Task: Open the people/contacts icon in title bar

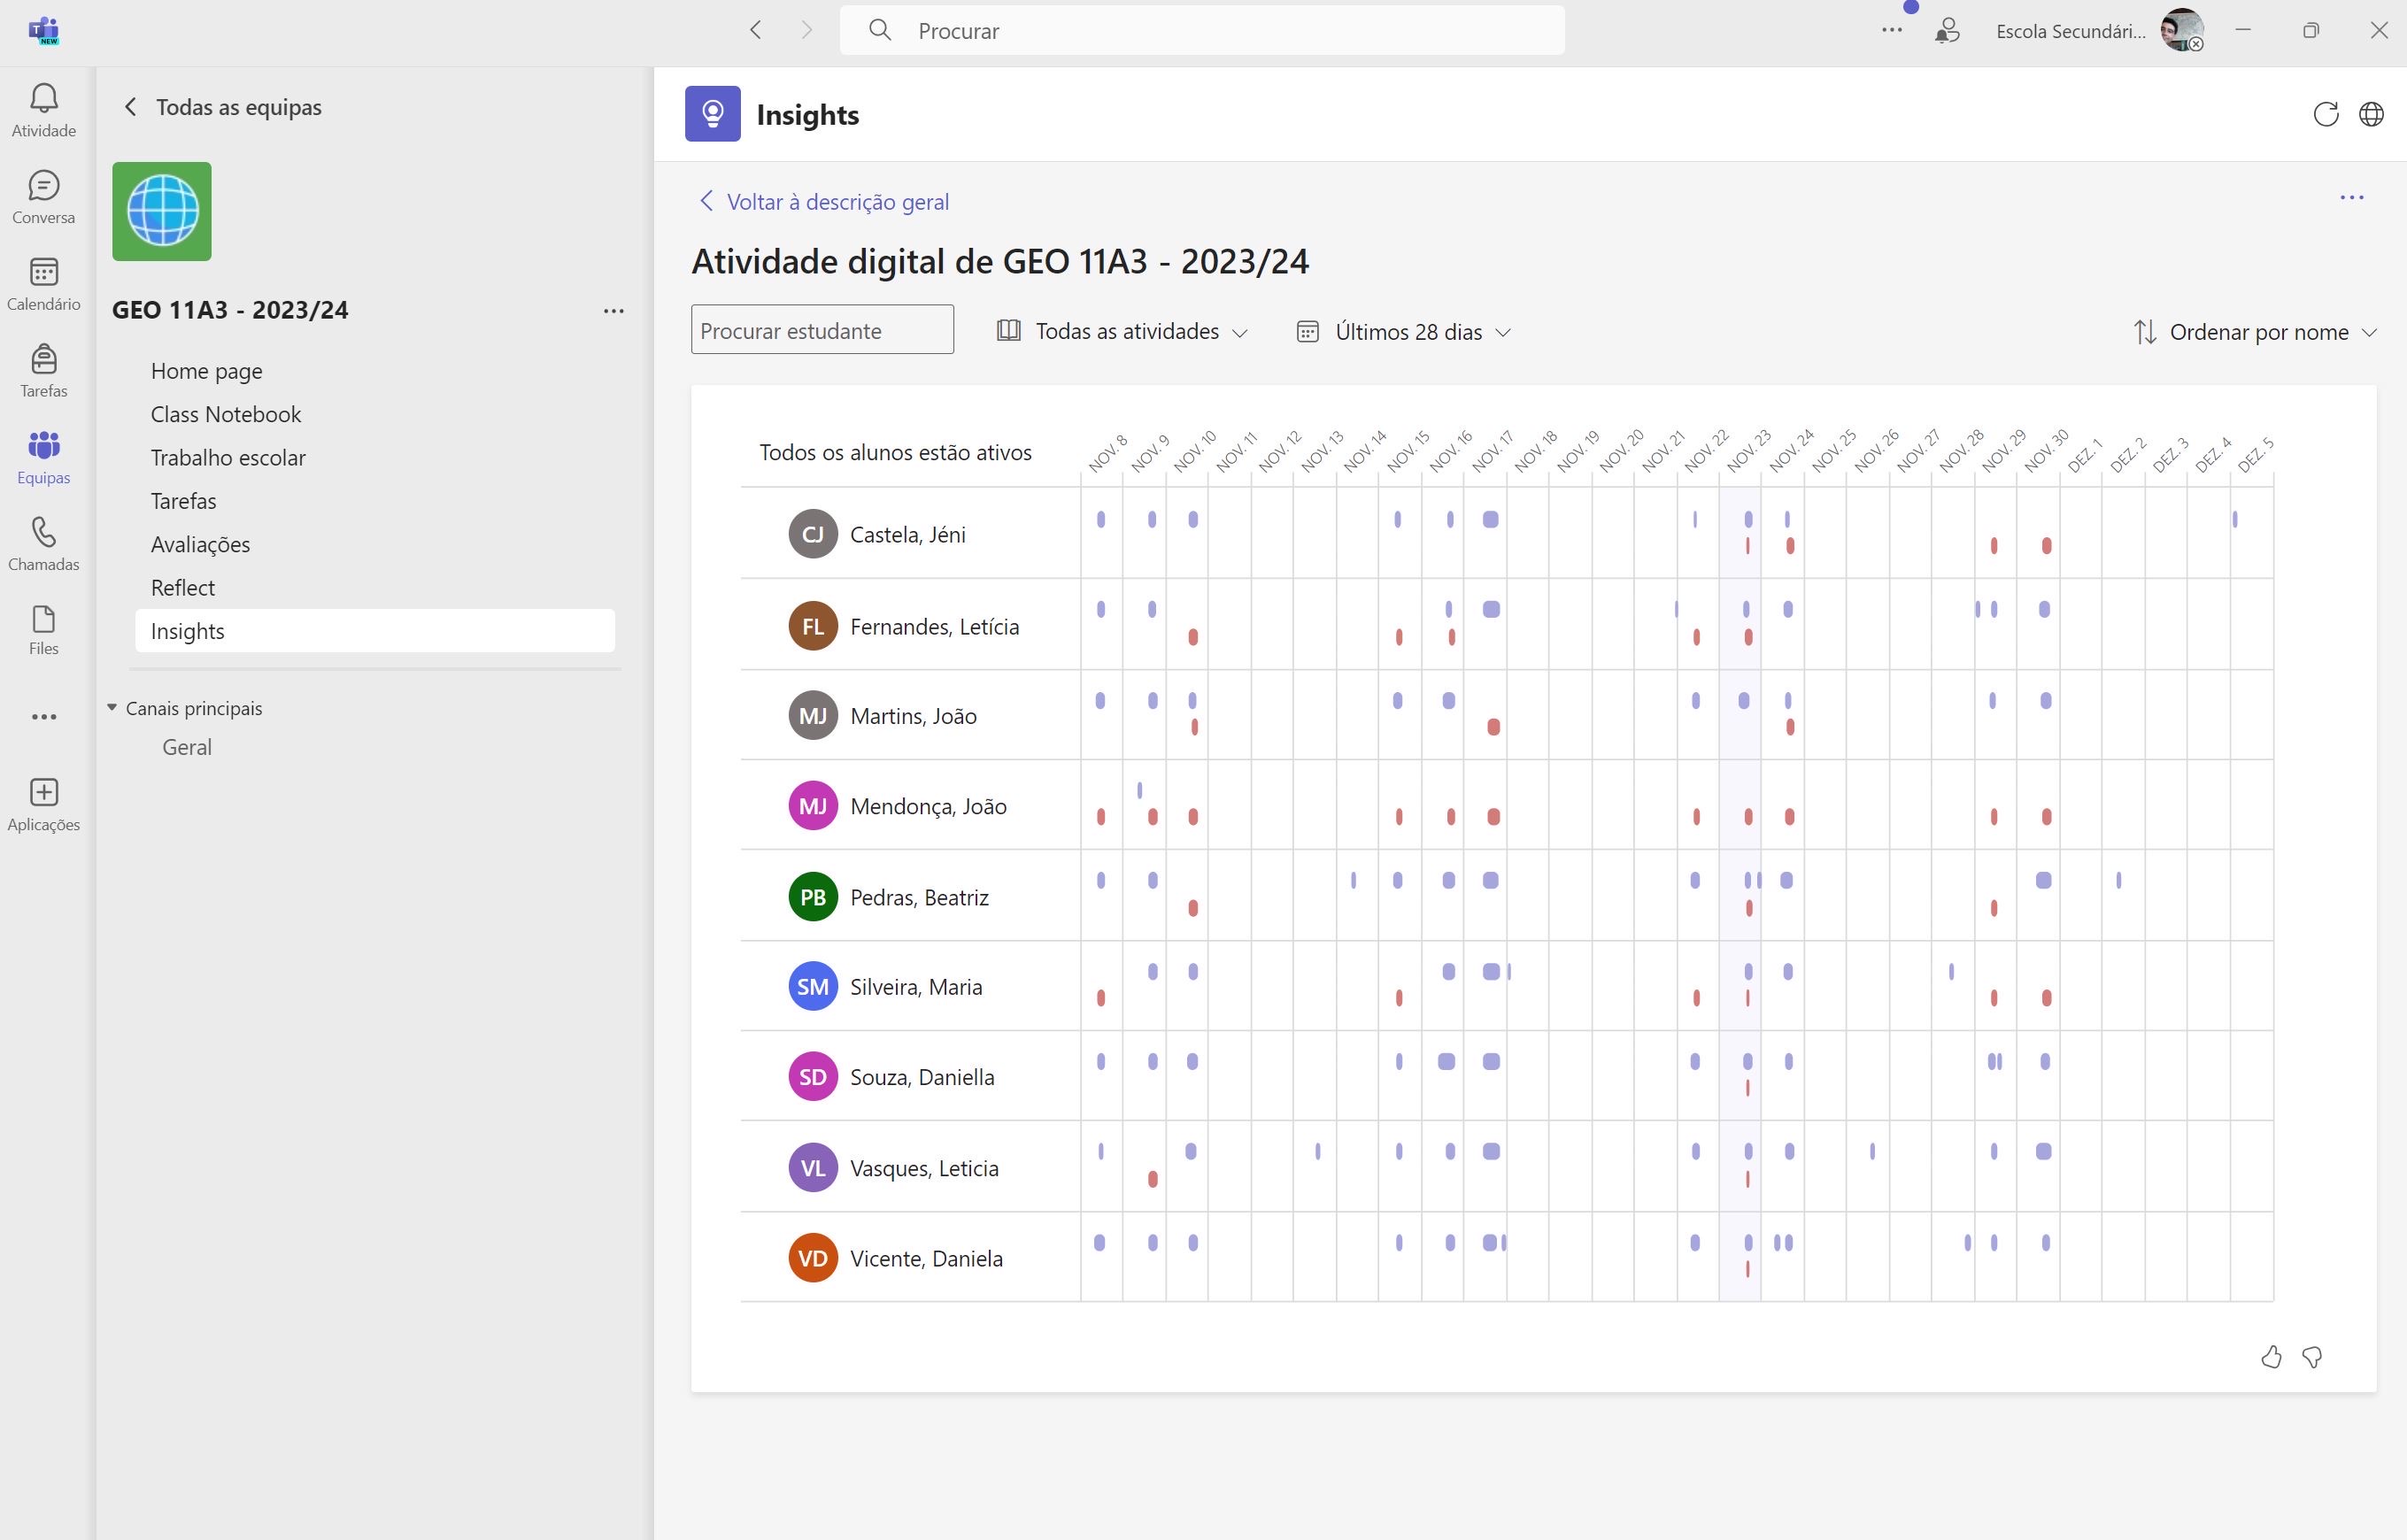Action: [x=1946, y=31]
